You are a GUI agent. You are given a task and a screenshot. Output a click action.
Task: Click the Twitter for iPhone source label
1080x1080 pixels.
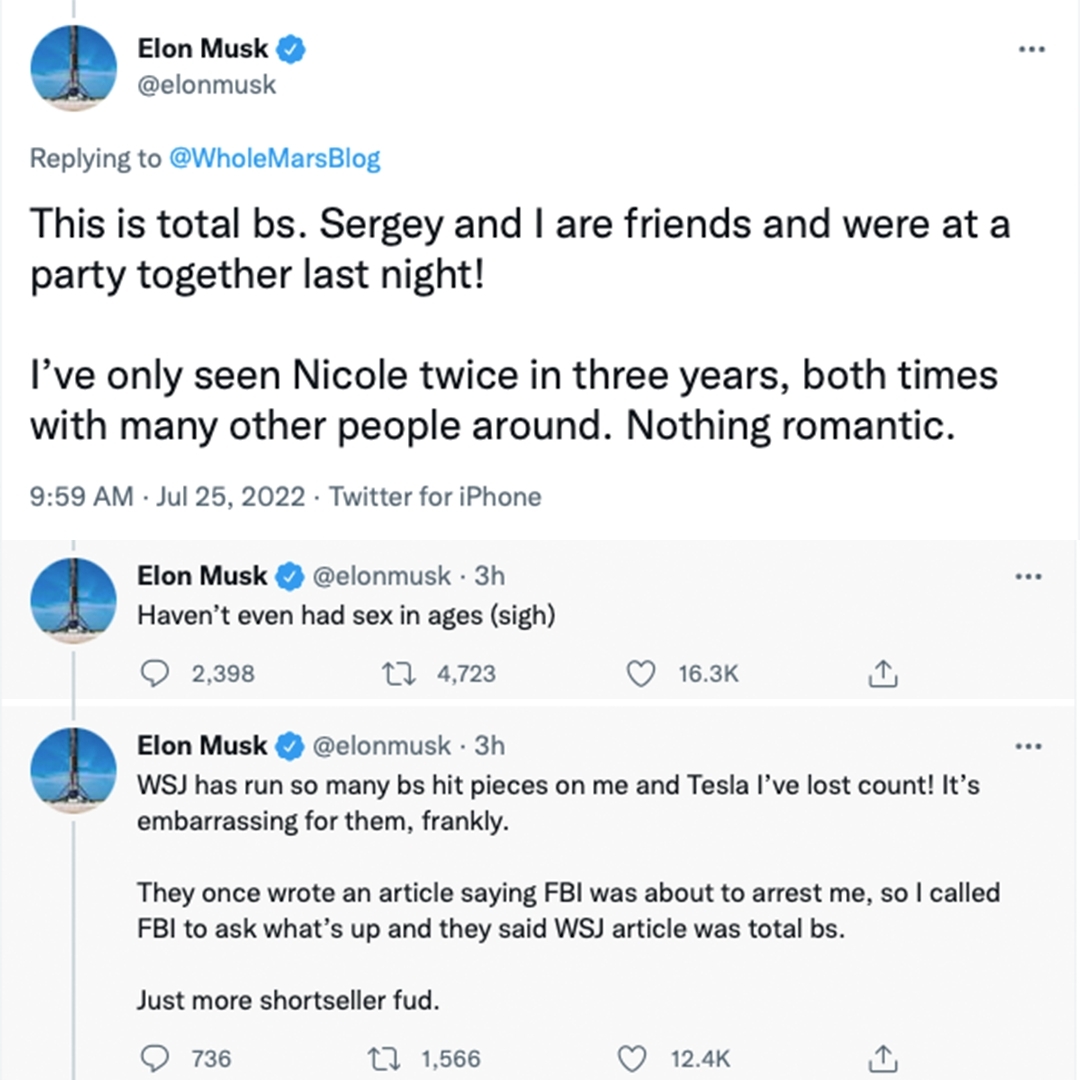click(x=435, y=496)
